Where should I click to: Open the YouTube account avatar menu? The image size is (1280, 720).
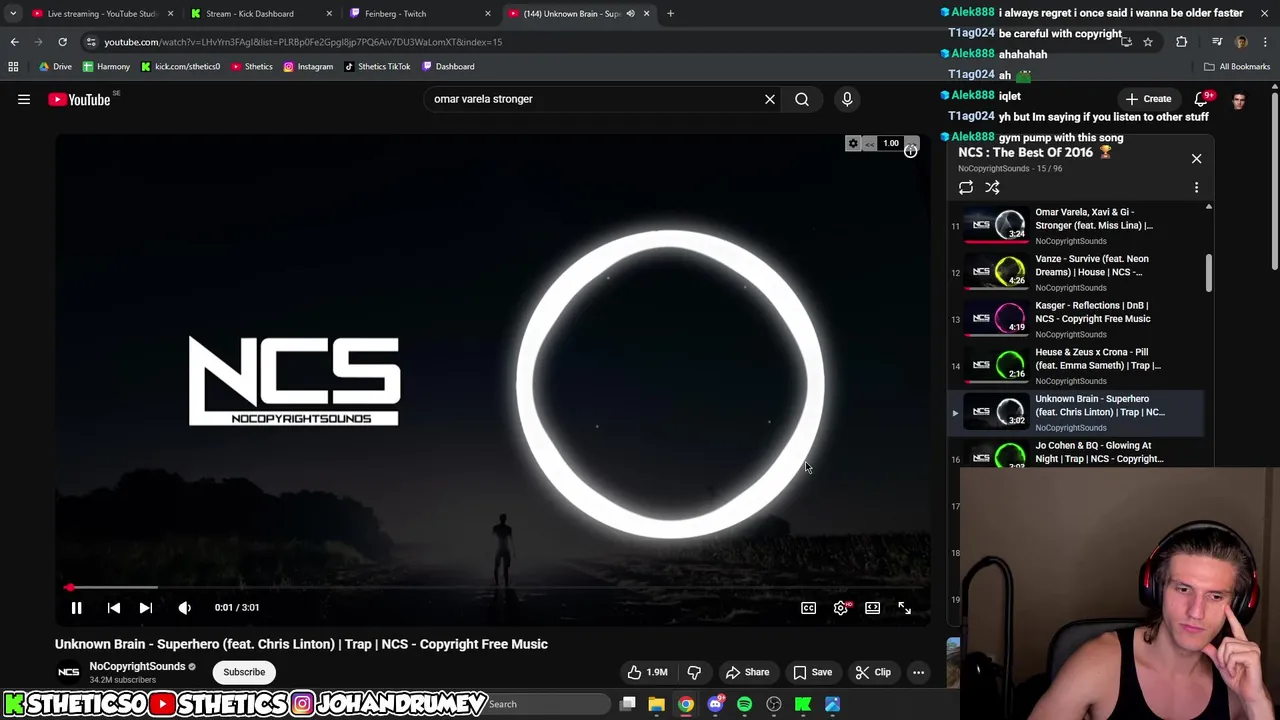1239,100
